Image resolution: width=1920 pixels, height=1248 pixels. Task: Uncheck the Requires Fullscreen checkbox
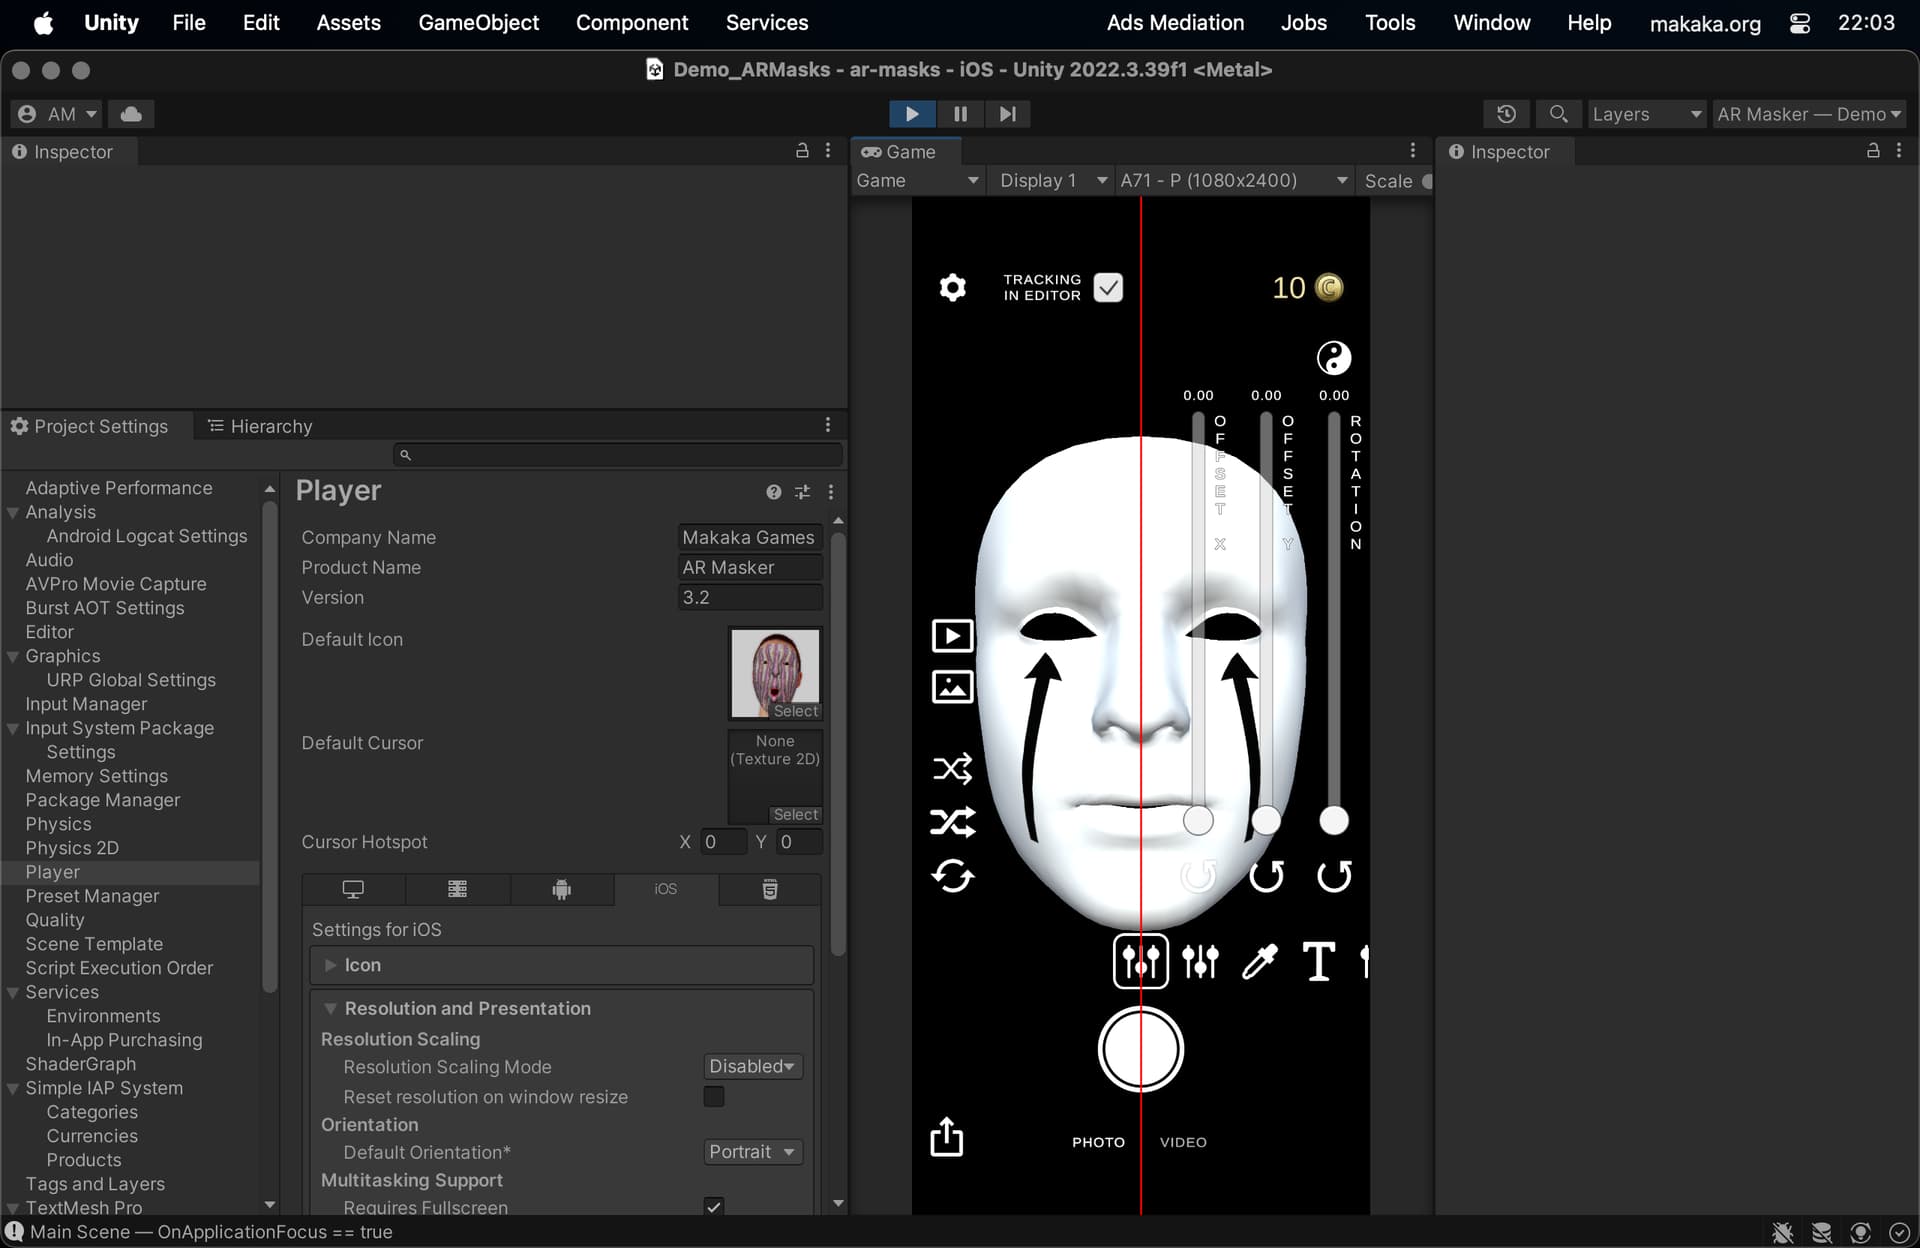pyautogui.click(x=713, y=1206)
